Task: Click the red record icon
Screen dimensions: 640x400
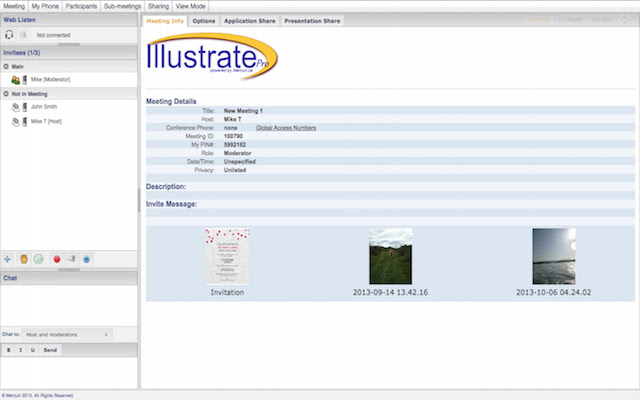Action: tap(57, 259)
